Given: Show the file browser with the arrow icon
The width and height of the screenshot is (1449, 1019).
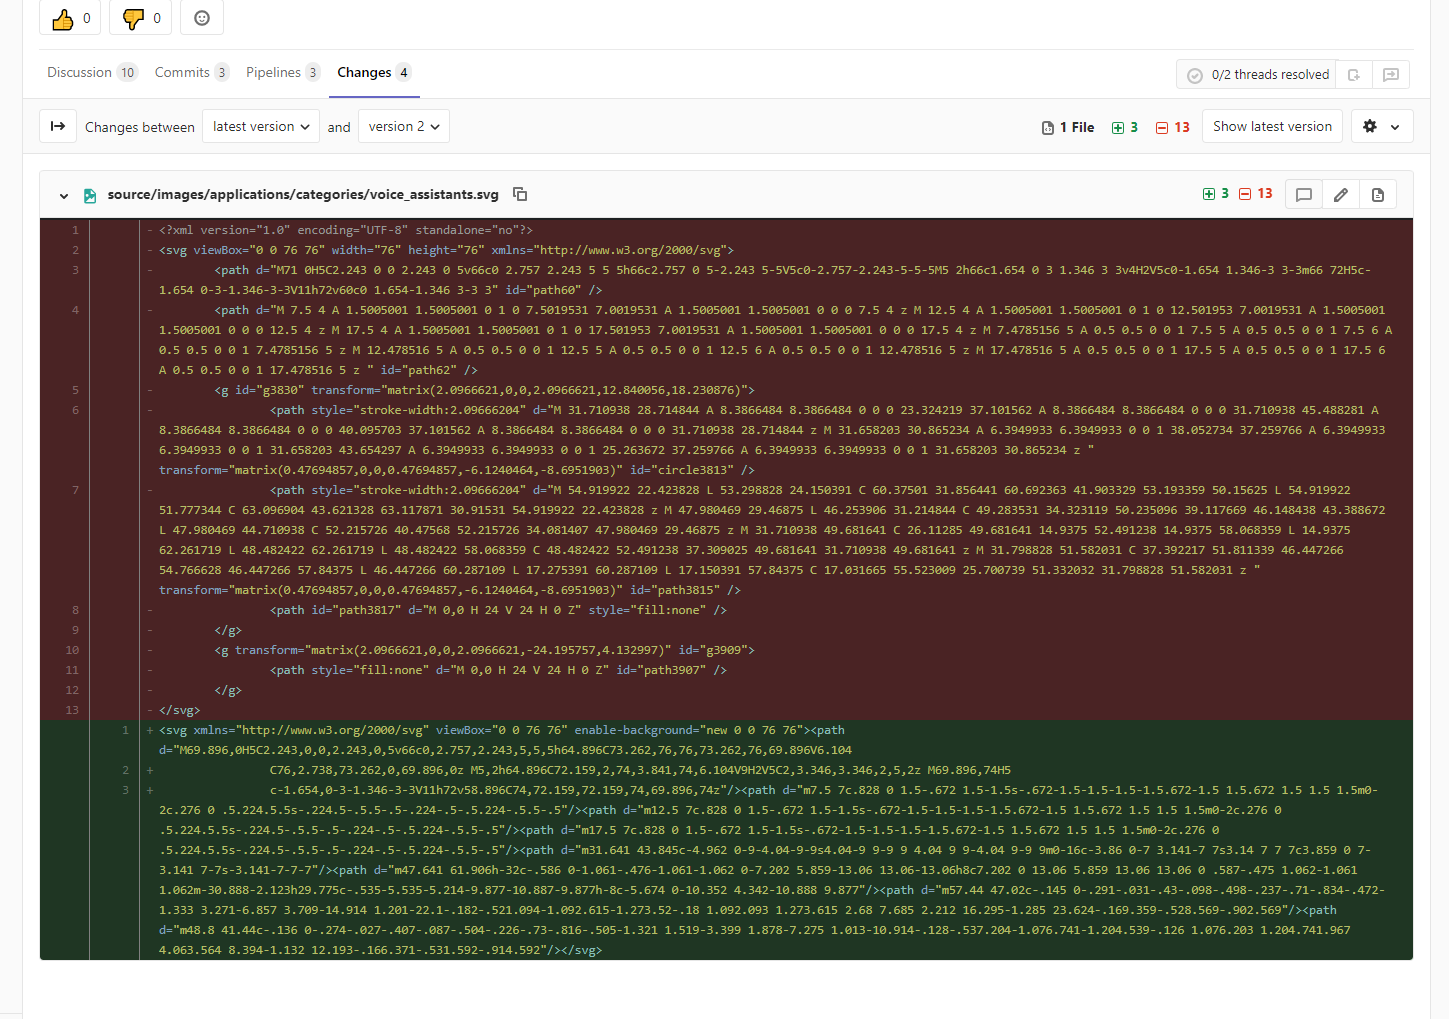Looking at the screenshot, I should click(57, 126).
